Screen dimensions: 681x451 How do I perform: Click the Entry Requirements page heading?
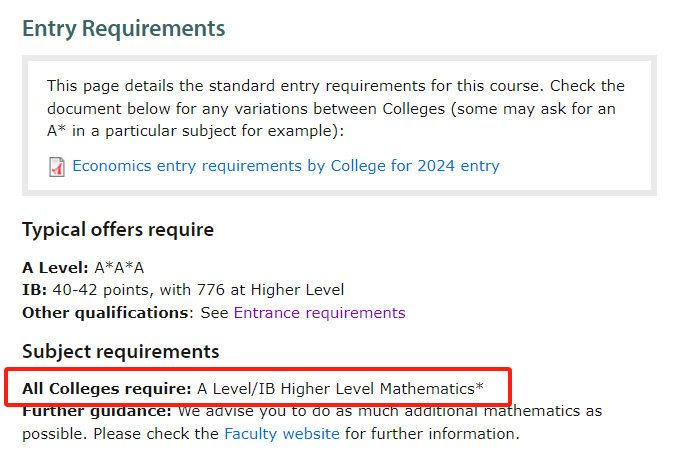(x=124, y=29)
